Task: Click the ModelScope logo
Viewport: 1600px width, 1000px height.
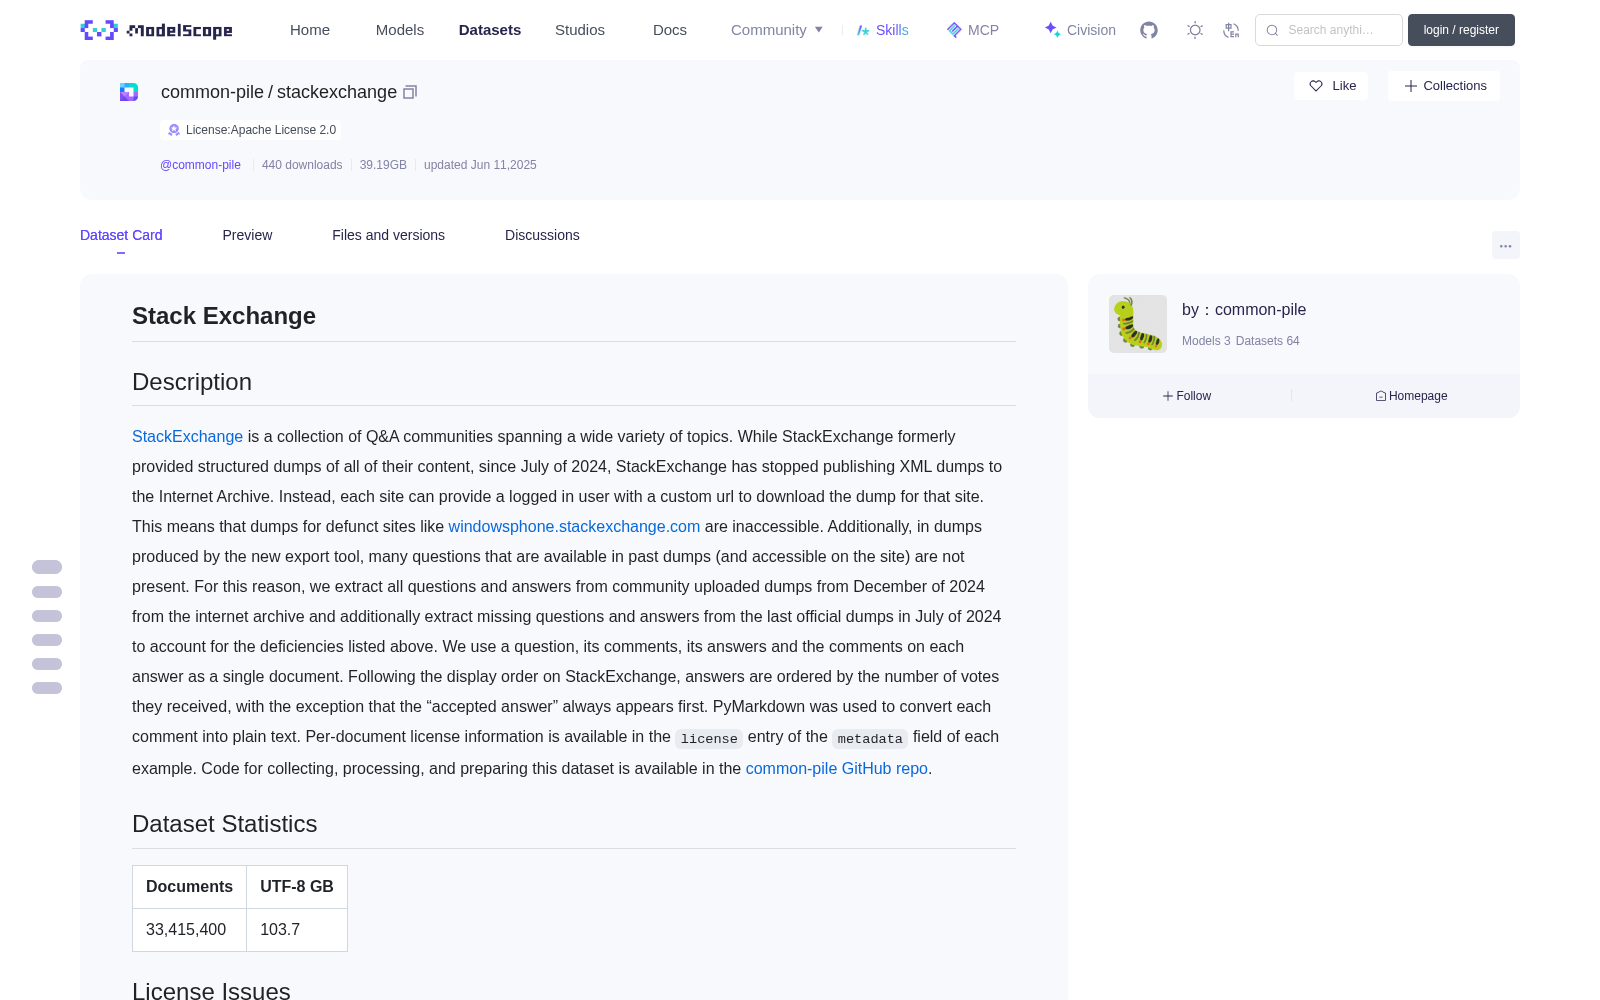Action: tap(157, 30)
